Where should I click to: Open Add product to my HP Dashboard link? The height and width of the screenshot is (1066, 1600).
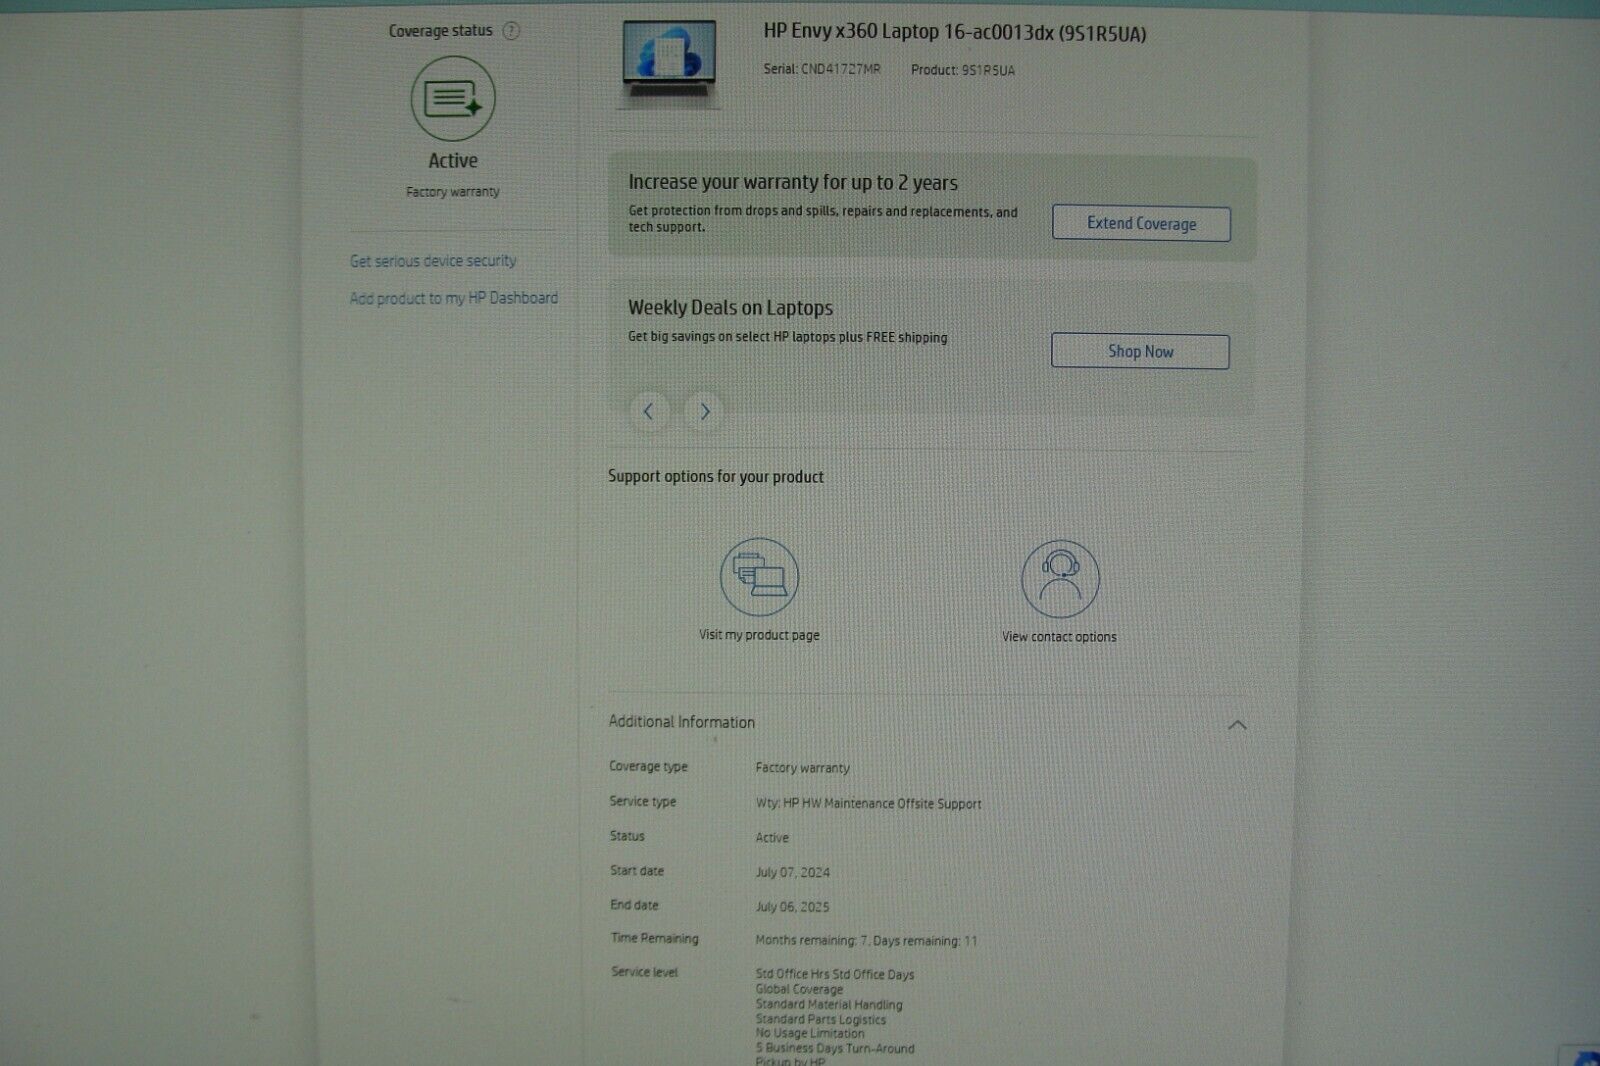454,298
